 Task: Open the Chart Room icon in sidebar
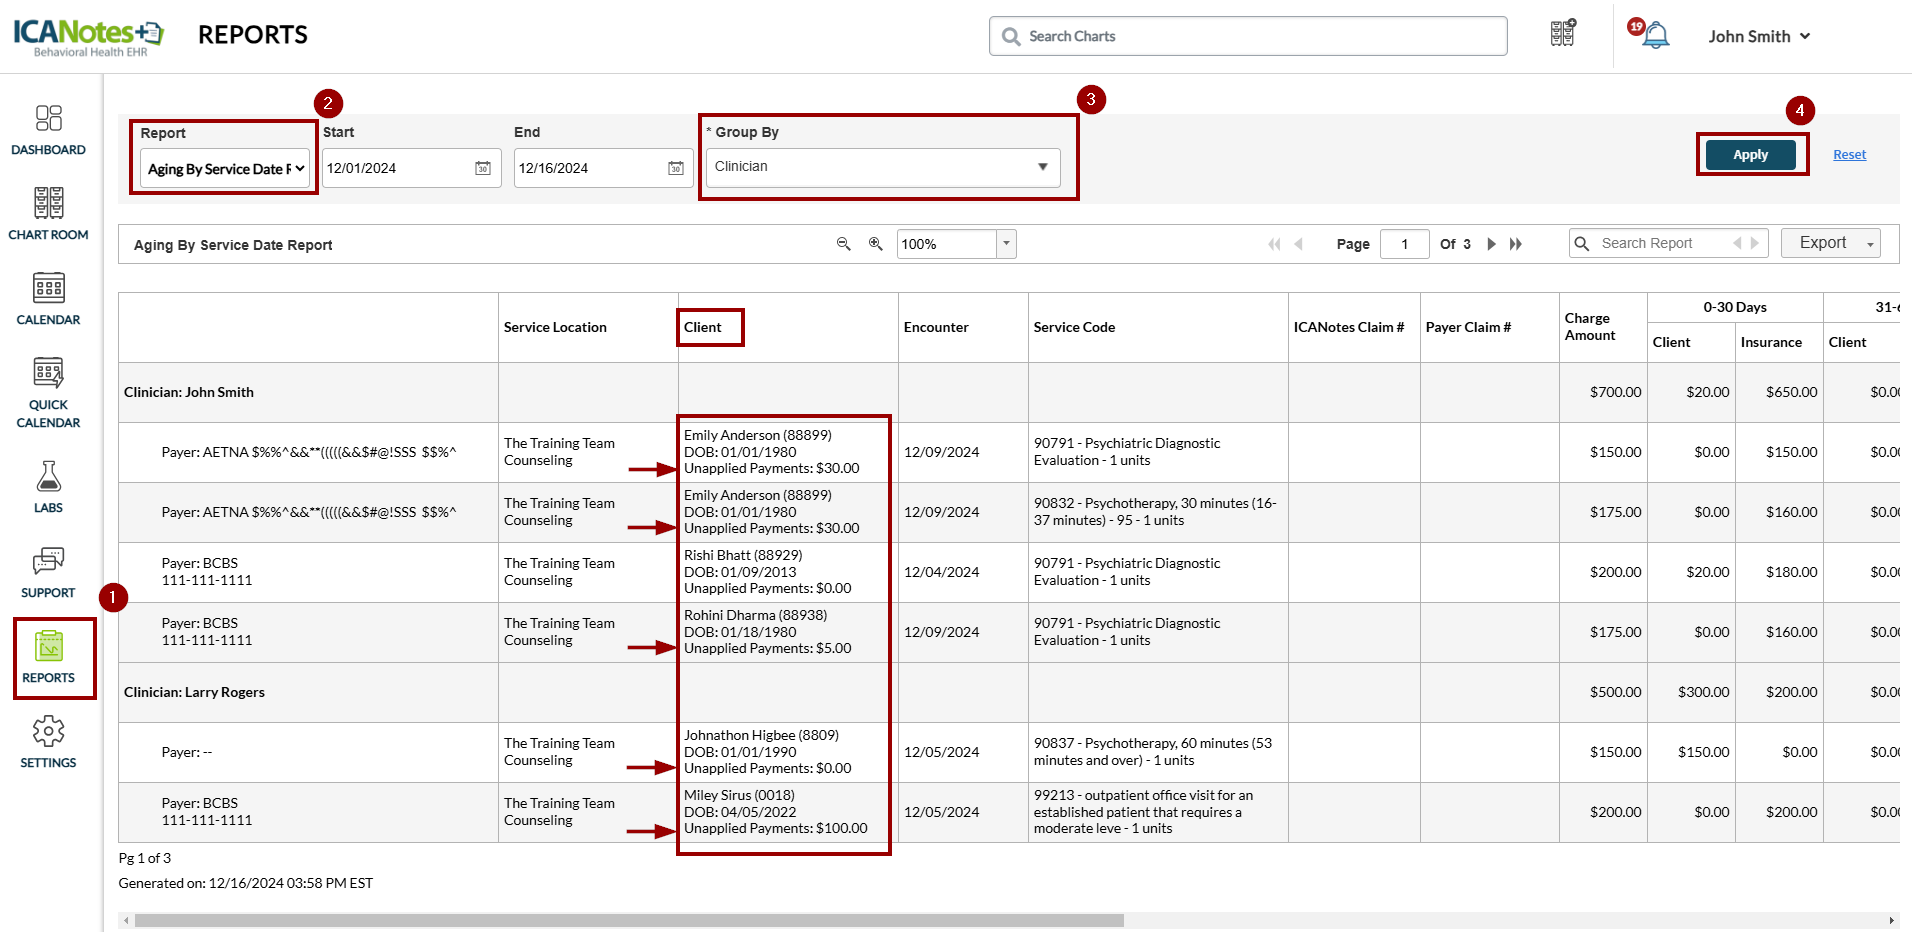point(48,214)
